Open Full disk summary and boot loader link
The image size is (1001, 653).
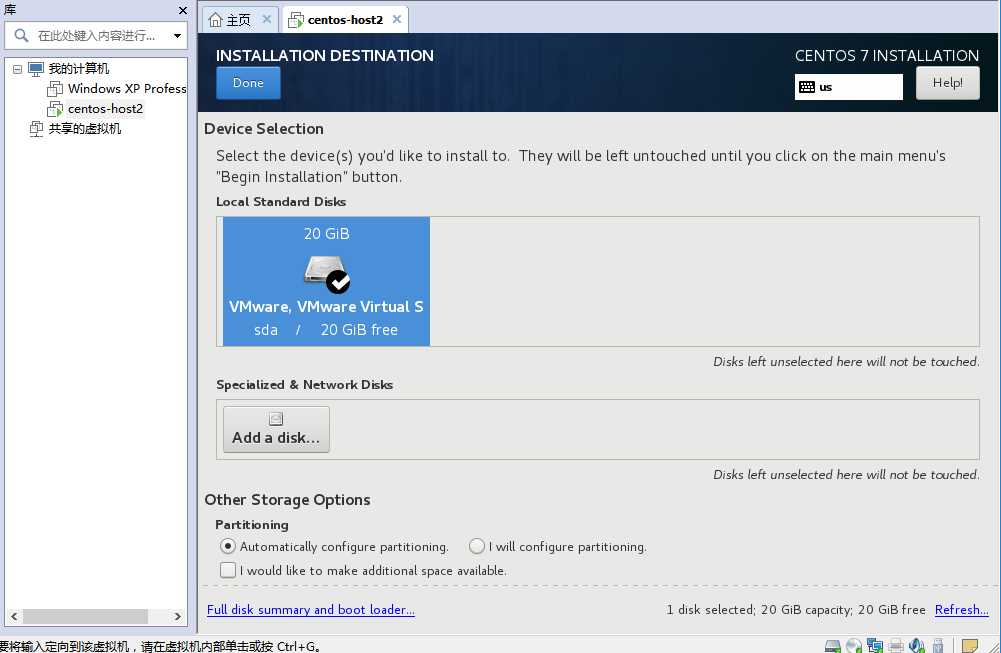coord(311,610)
